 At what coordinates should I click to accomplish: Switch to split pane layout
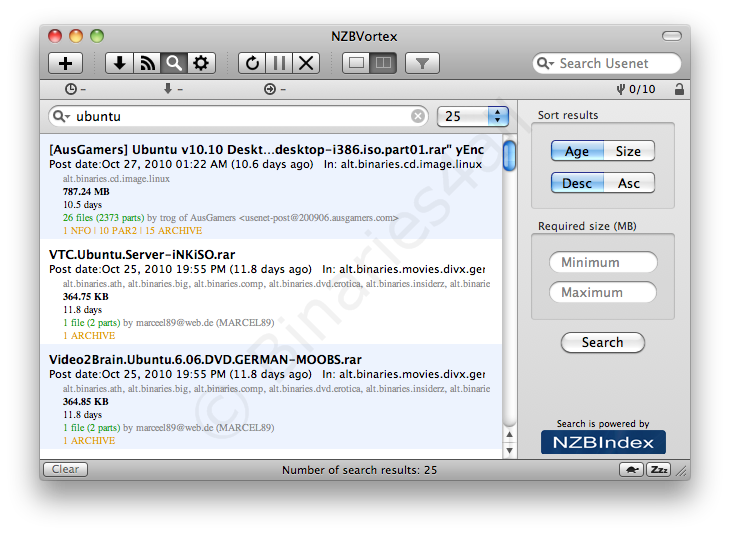click(x=383, y=63)
